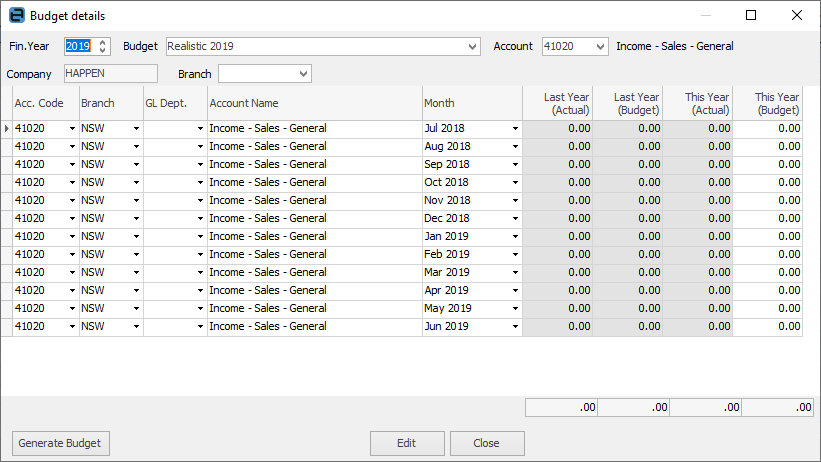Select the This Year (Budget) cell for Dec 2018
This screenshot has height=462, width=821.
pyautogui.click(x=767, y=218)
